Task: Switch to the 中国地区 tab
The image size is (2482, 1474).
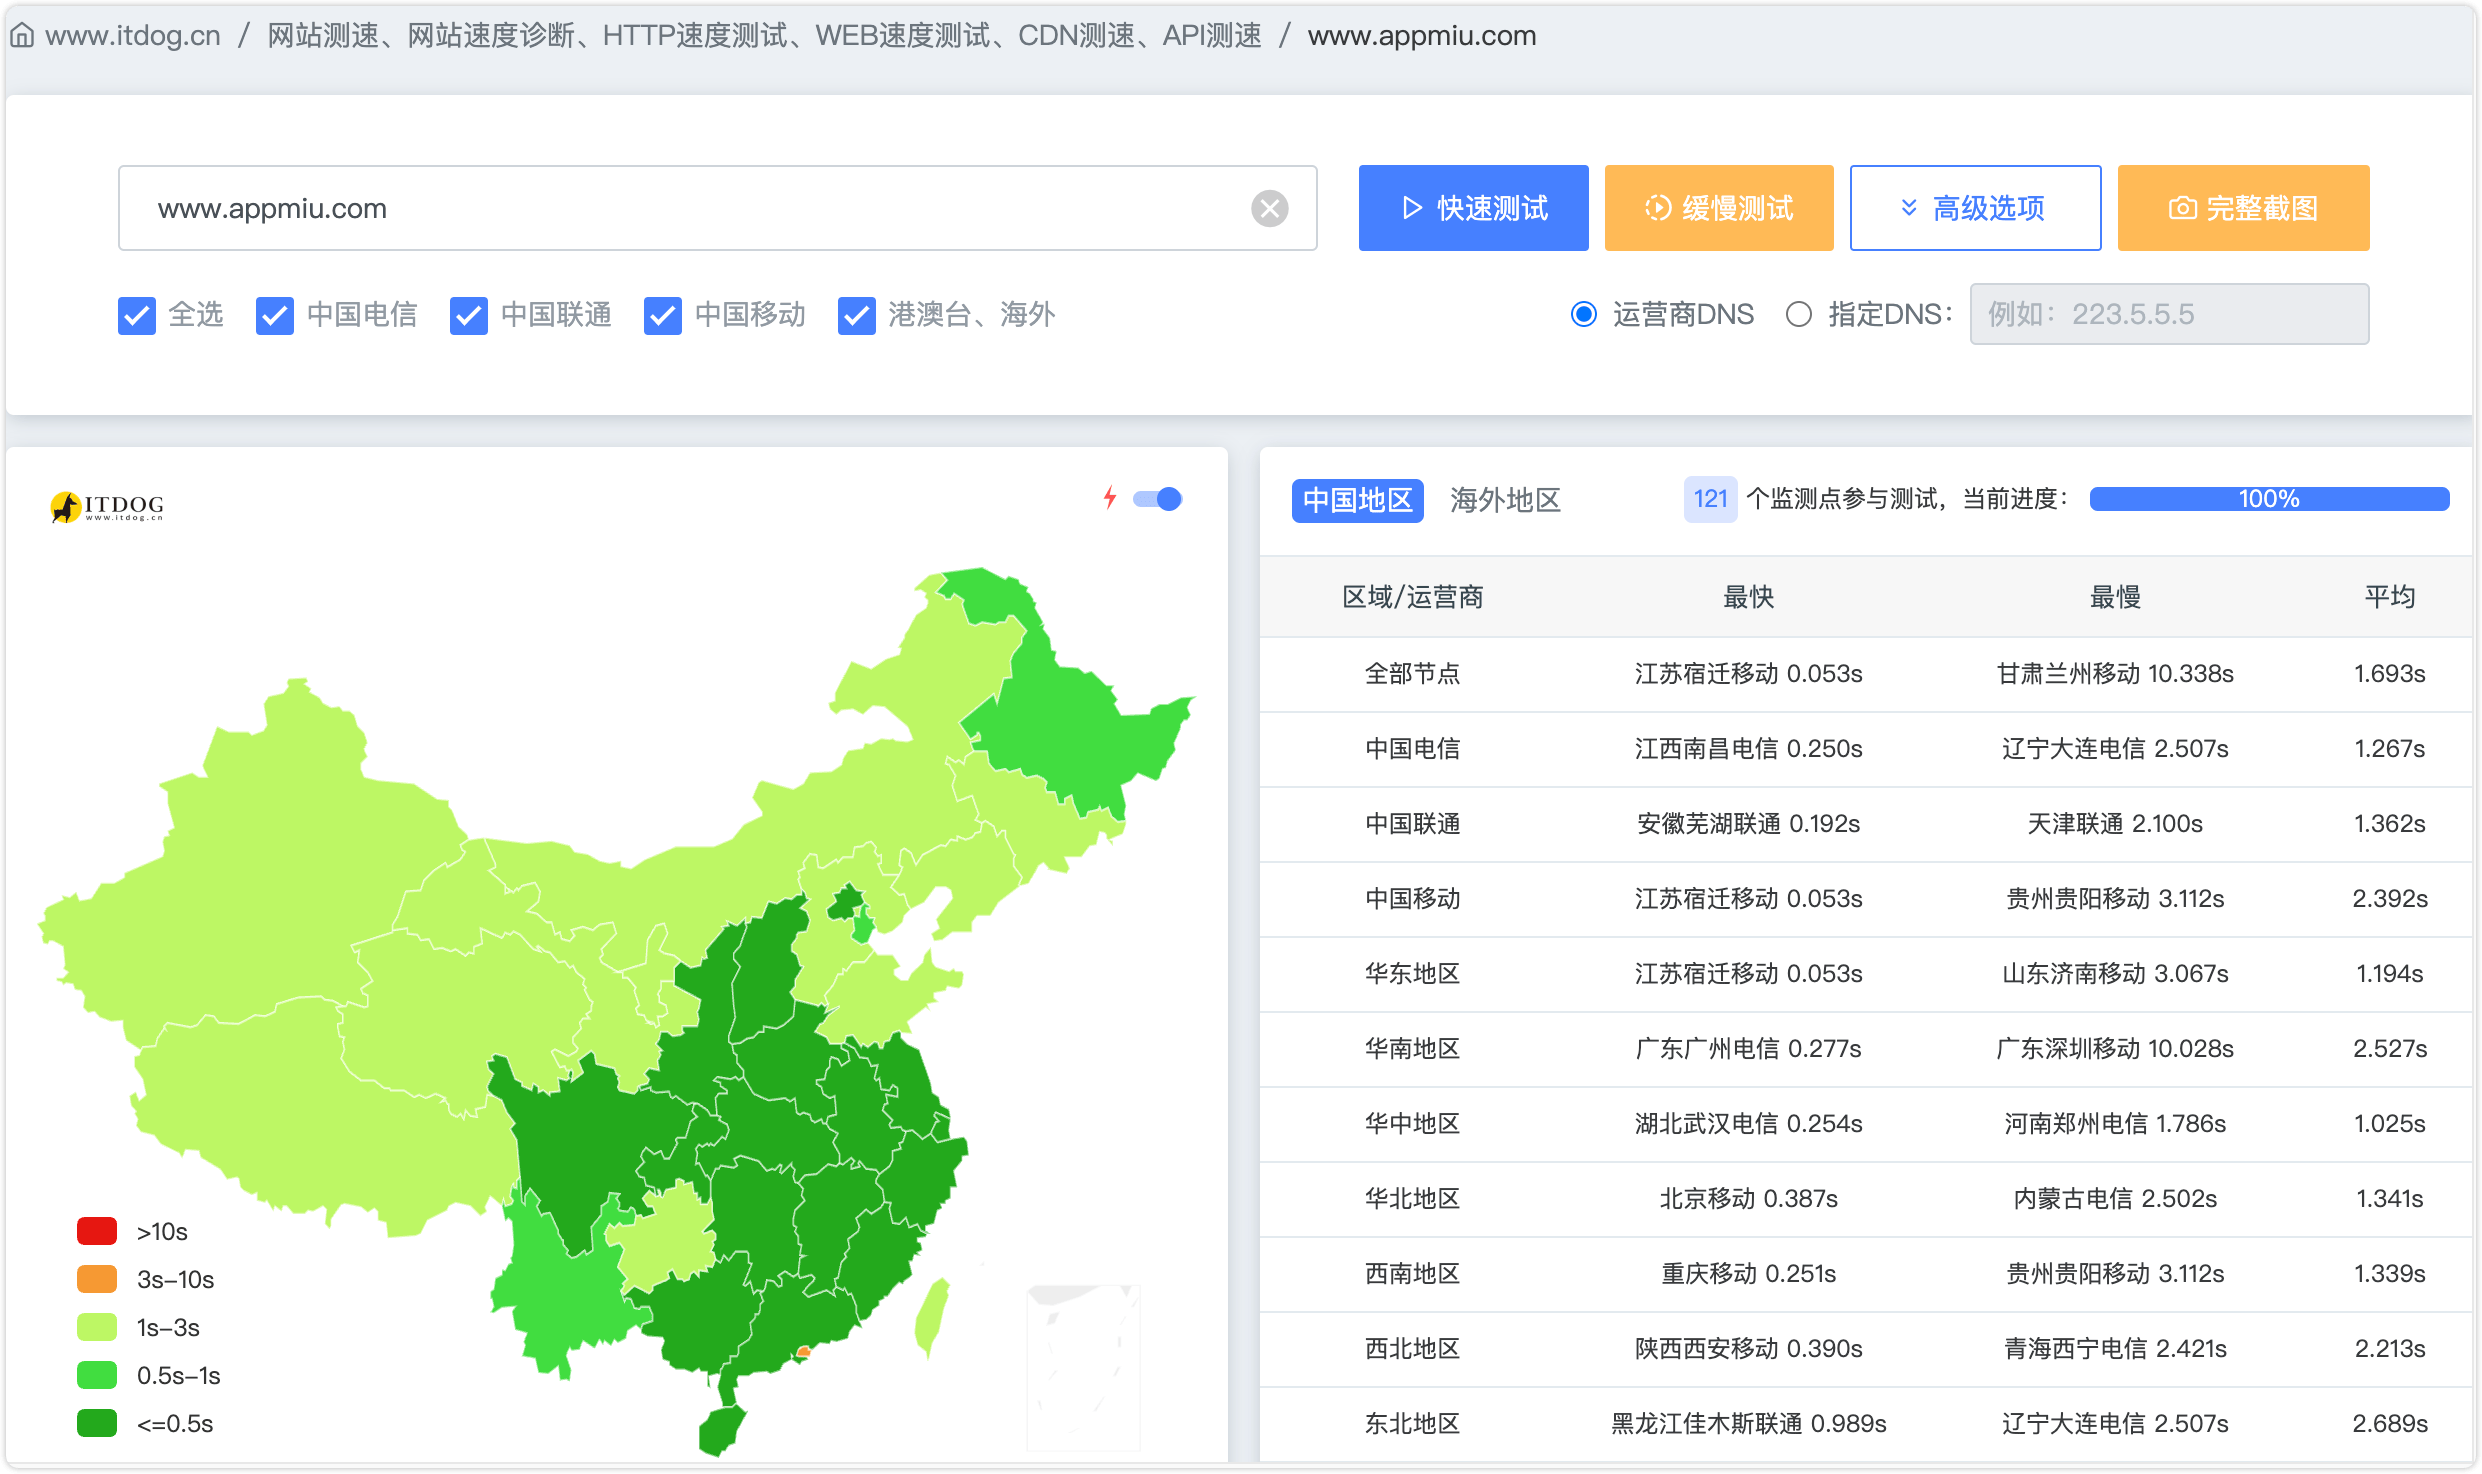Action: pyautogui.click(x=1357, y=500)
